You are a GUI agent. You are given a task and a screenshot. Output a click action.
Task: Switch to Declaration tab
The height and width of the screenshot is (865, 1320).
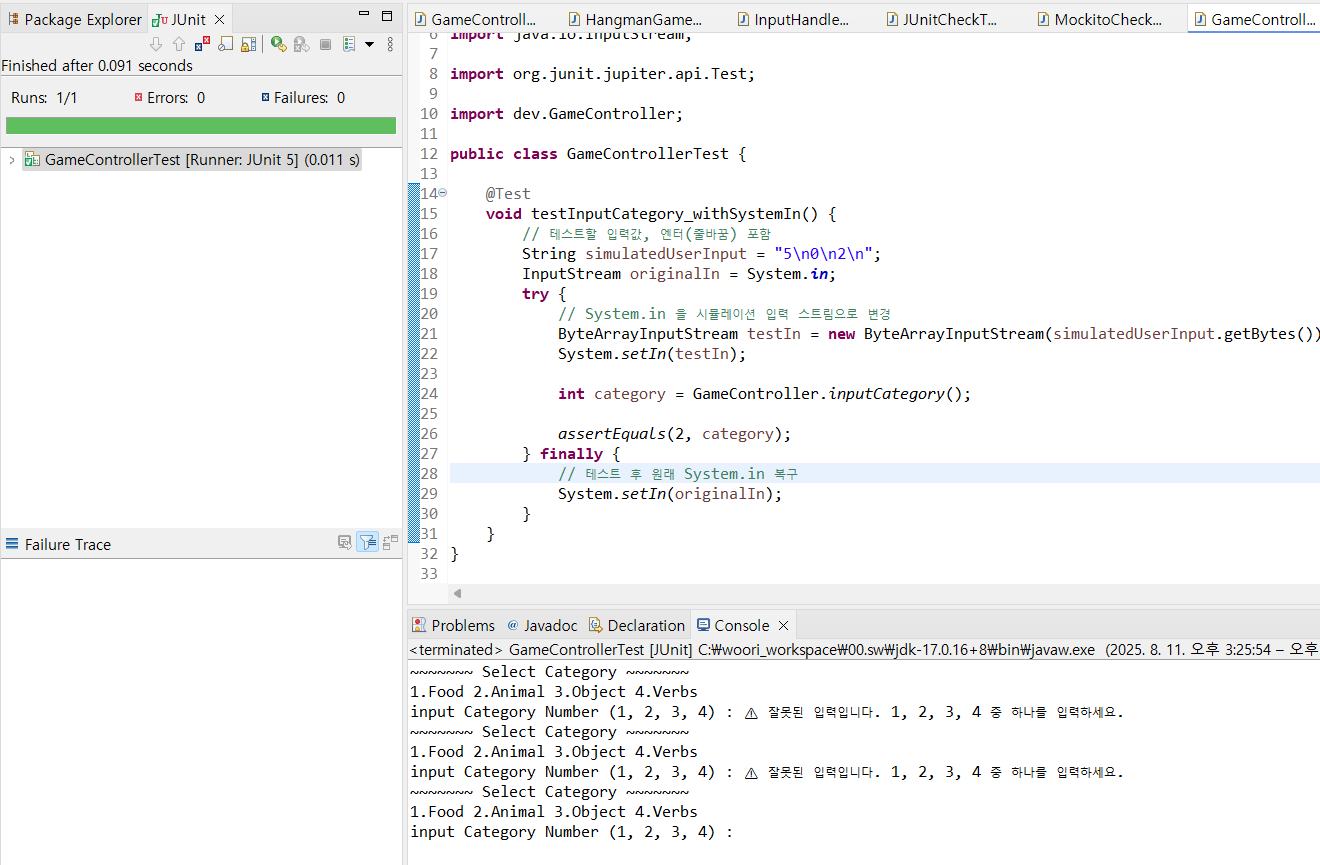point(636,625)
